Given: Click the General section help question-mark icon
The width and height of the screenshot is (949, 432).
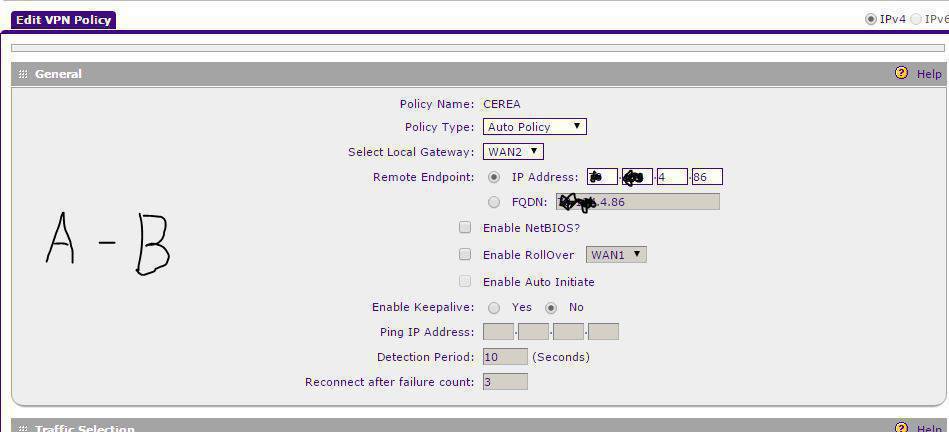Looking at the screenshot, I should [901, 73].
